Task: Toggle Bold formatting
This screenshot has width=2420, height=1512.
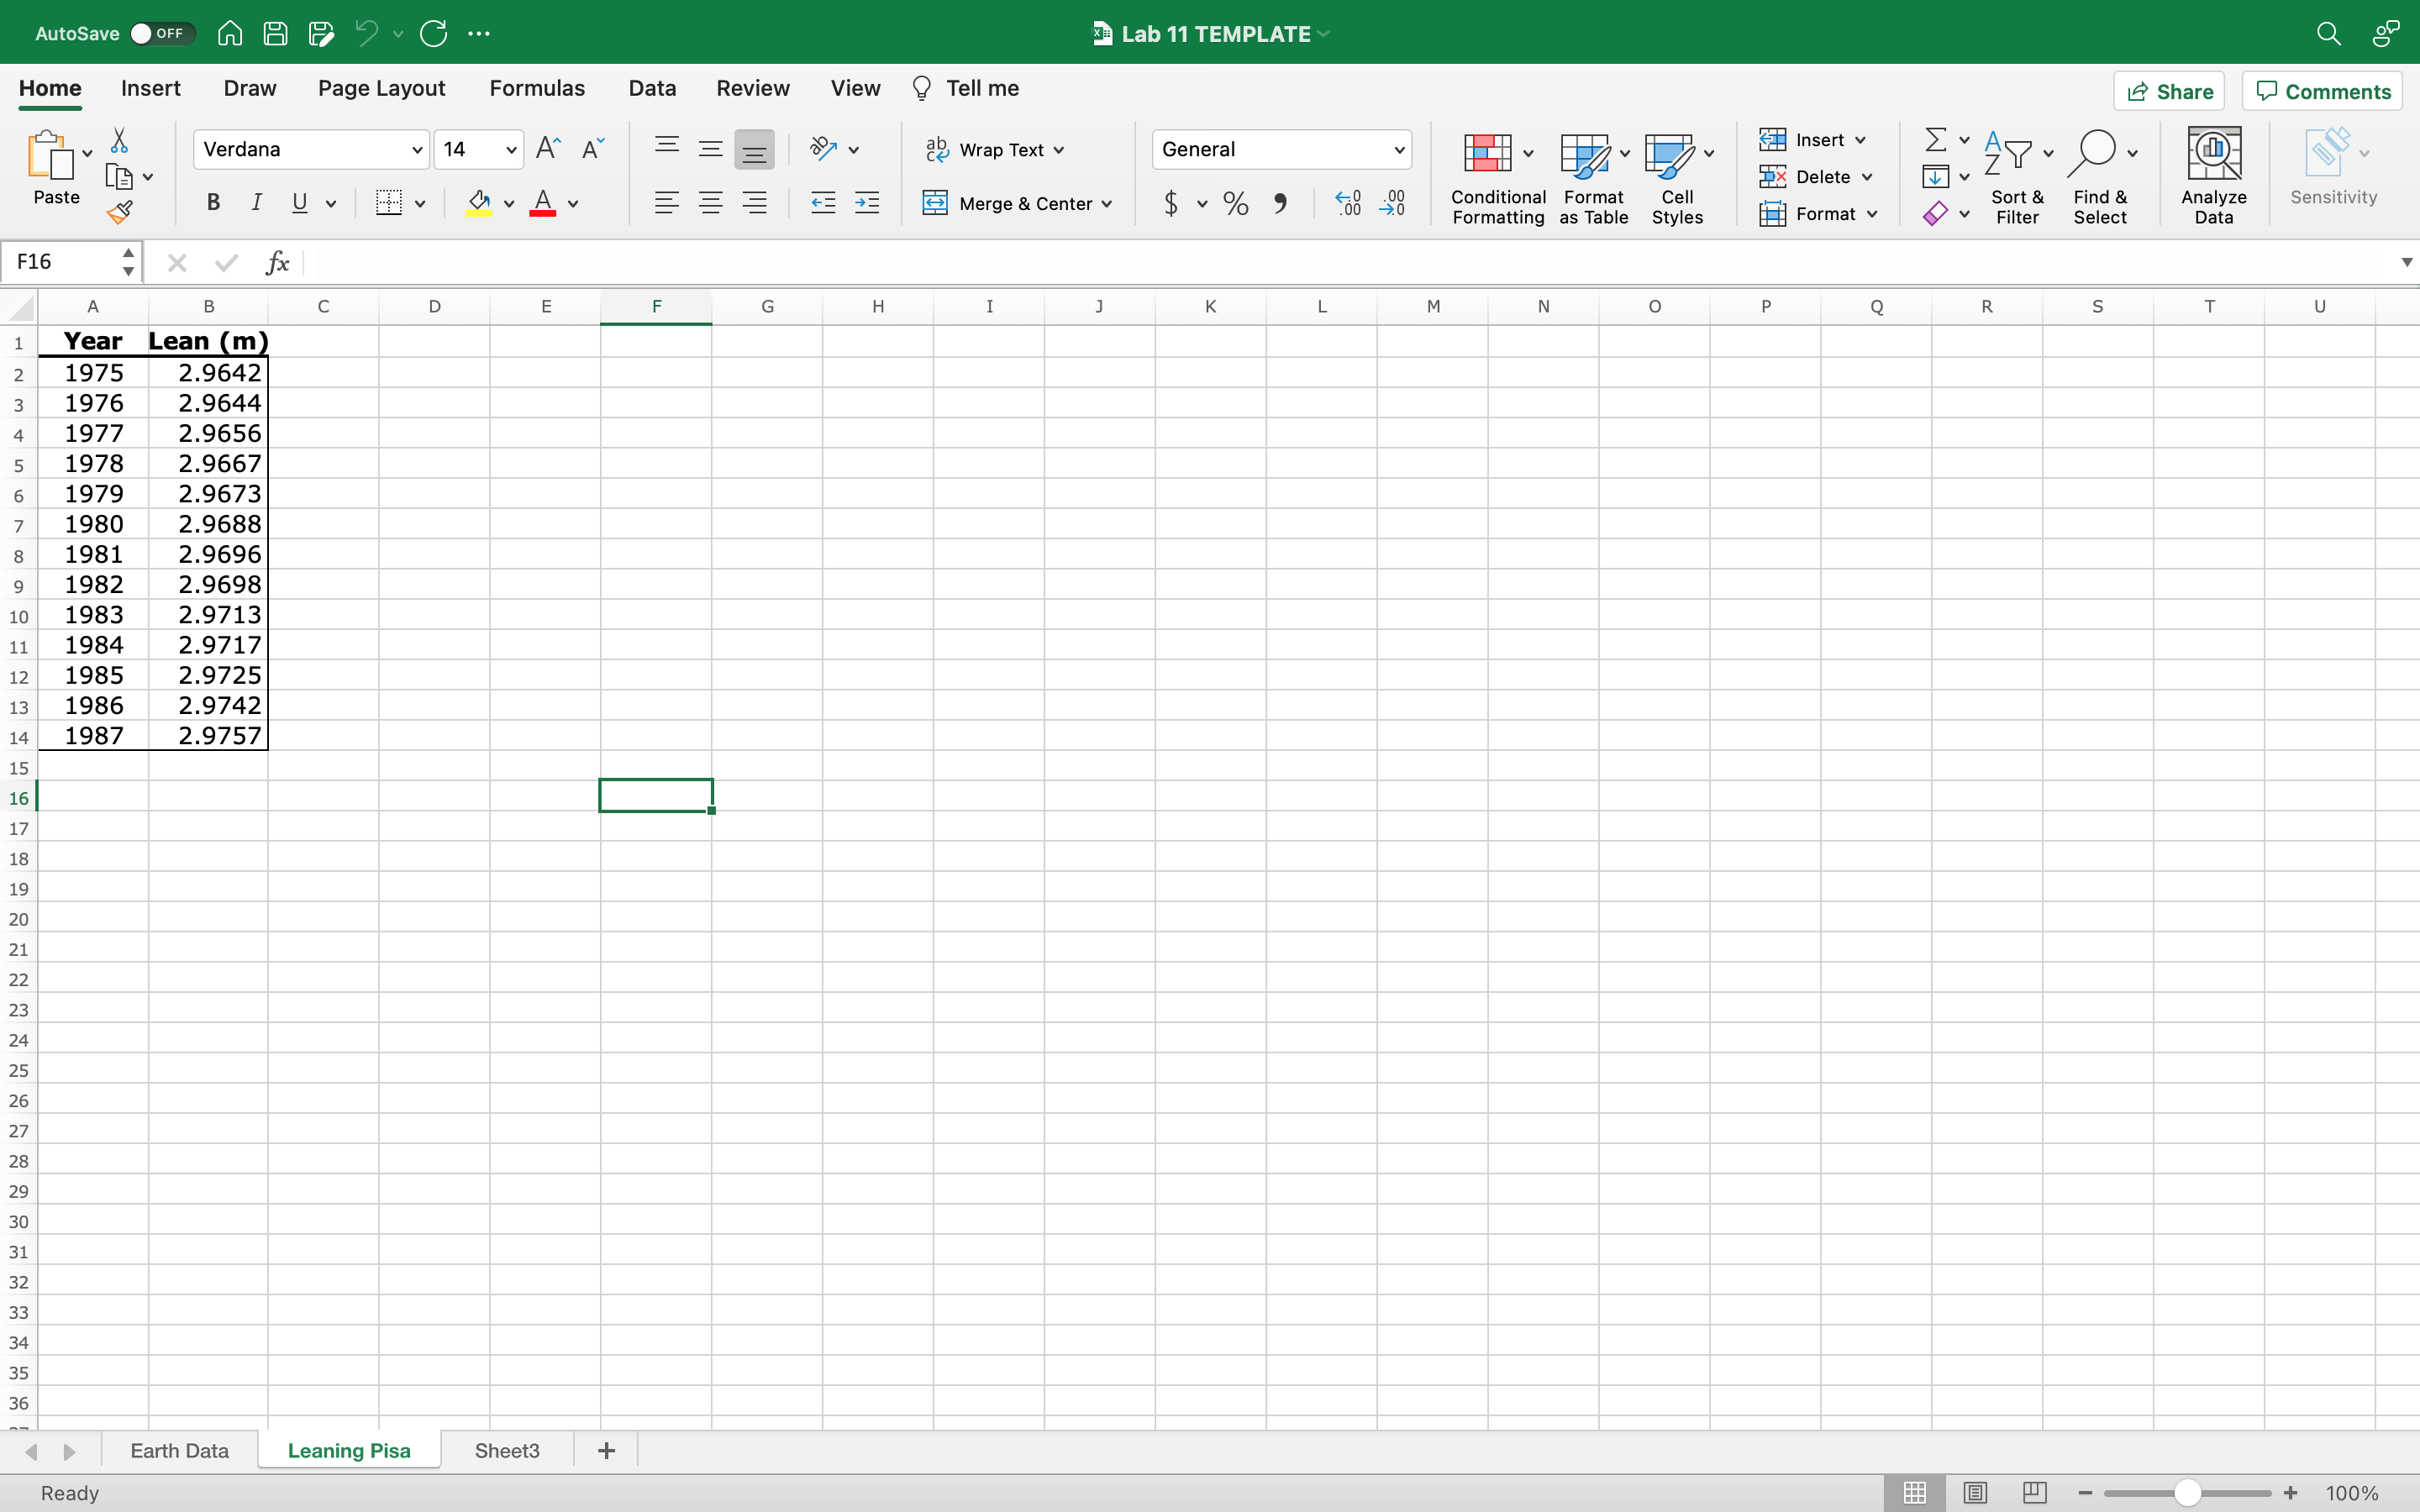Action: 213,203
